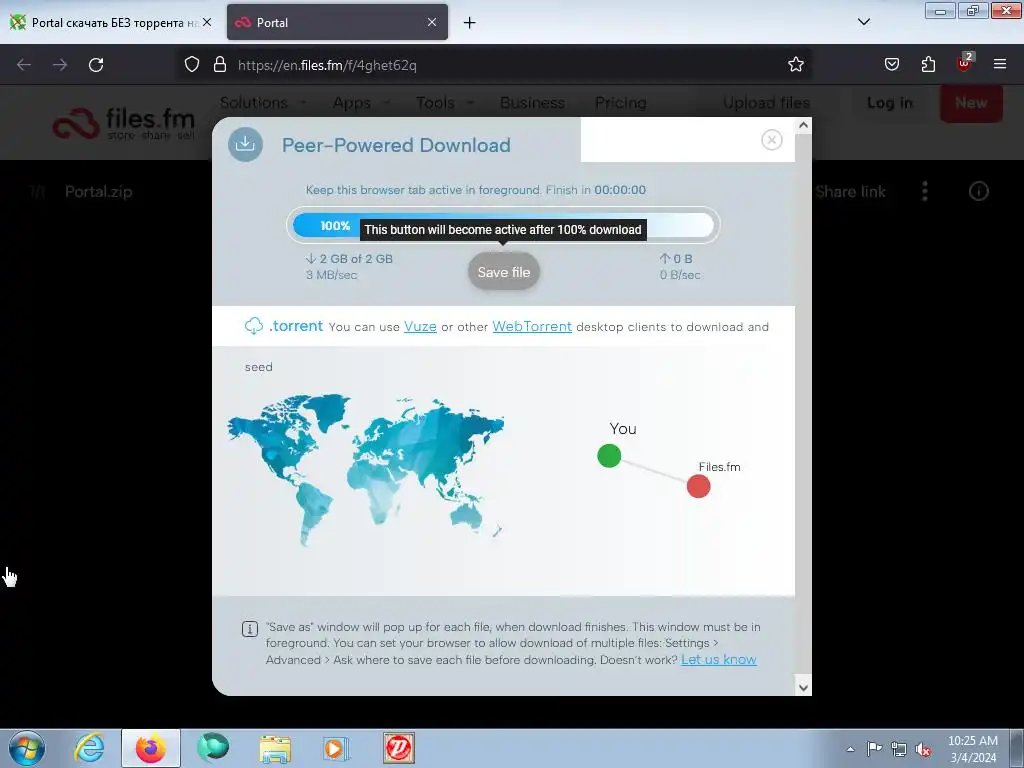Screen dimensions: 1024x768
Task: Click the network tray icon
Action: (899, 749)
